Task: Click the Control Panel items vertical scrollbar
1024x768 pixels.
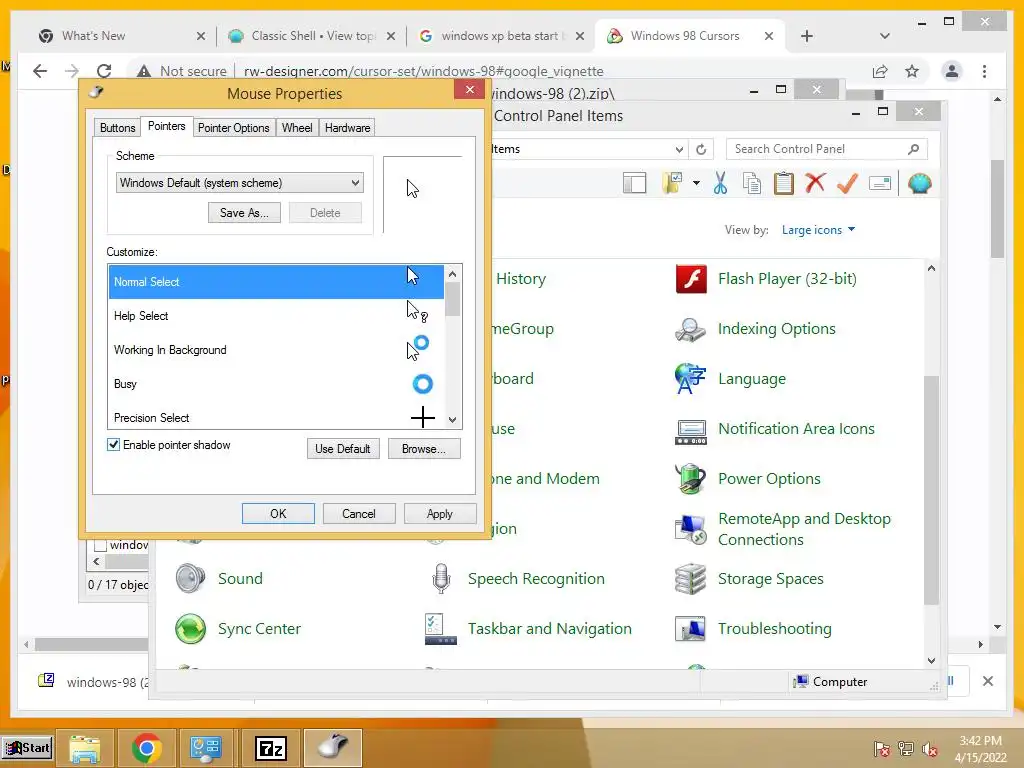Action: 931,490
